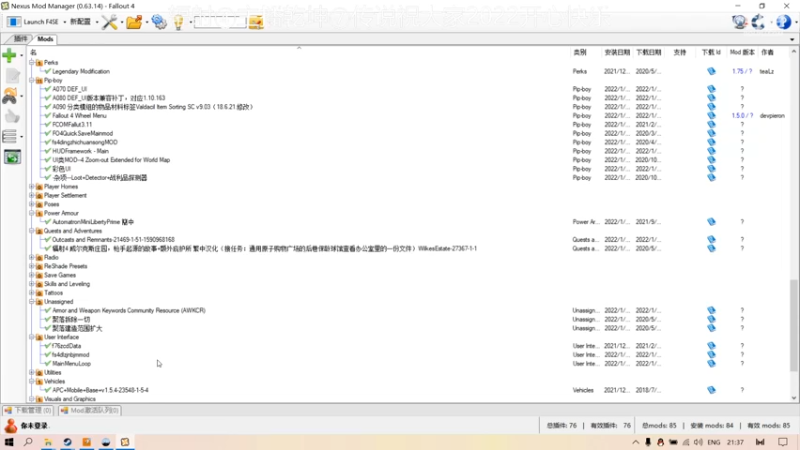800x450 pixels.
Task: Open Windows Start menu
Action: pos(9,442)
